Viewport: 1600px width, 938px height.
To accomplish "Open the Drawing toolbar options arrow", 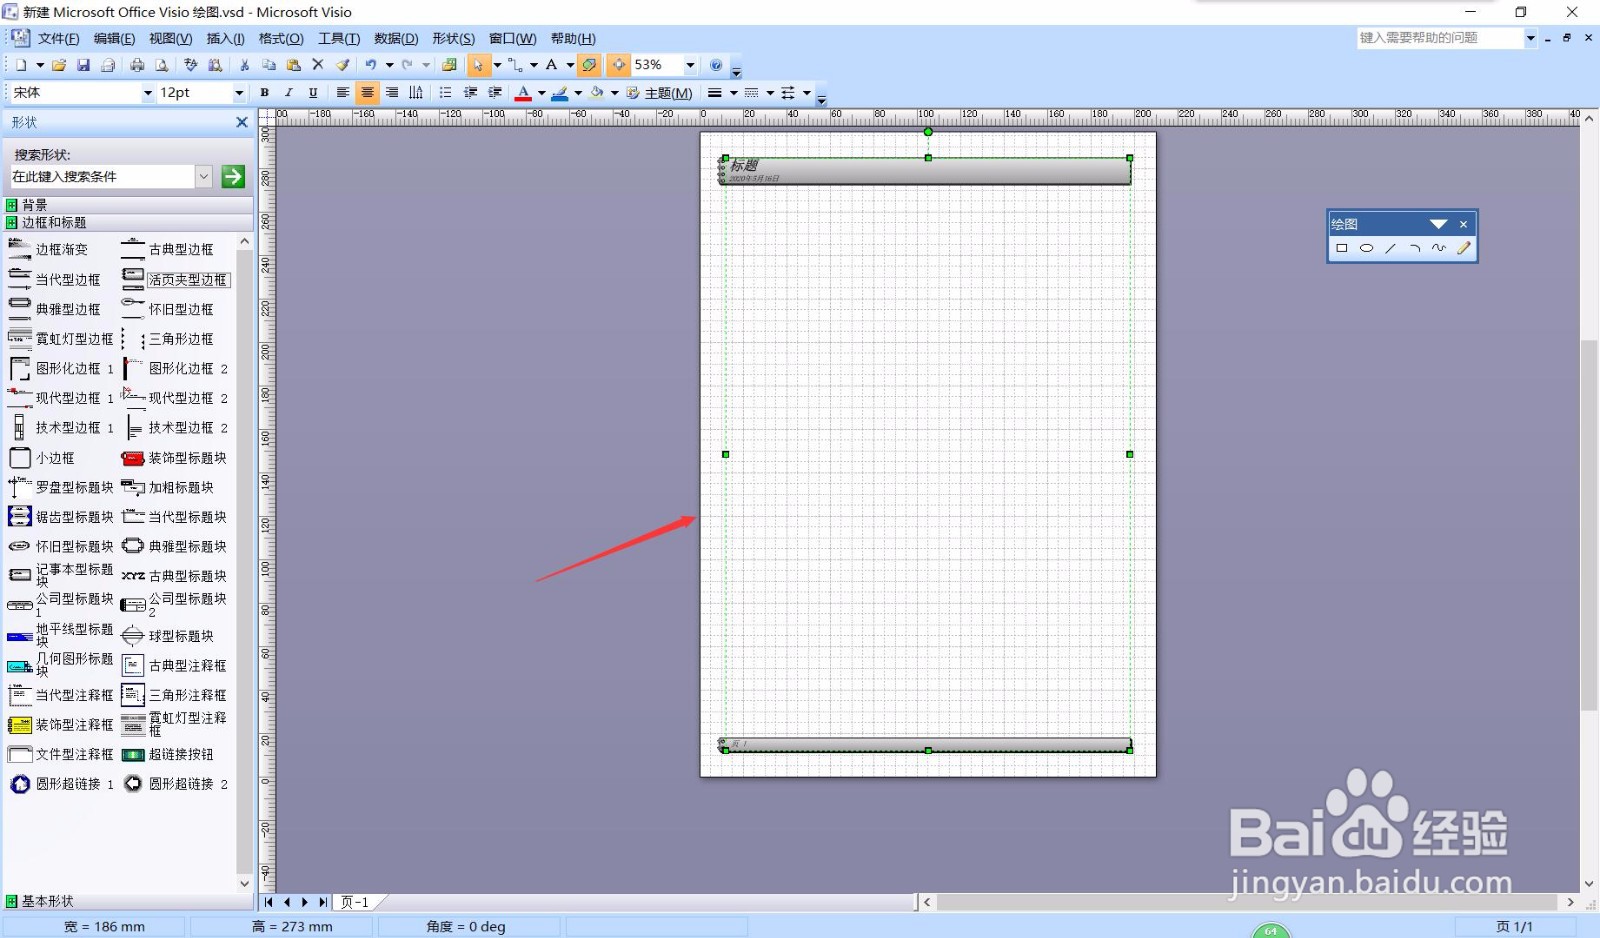I will click(x=1439, y=224).
